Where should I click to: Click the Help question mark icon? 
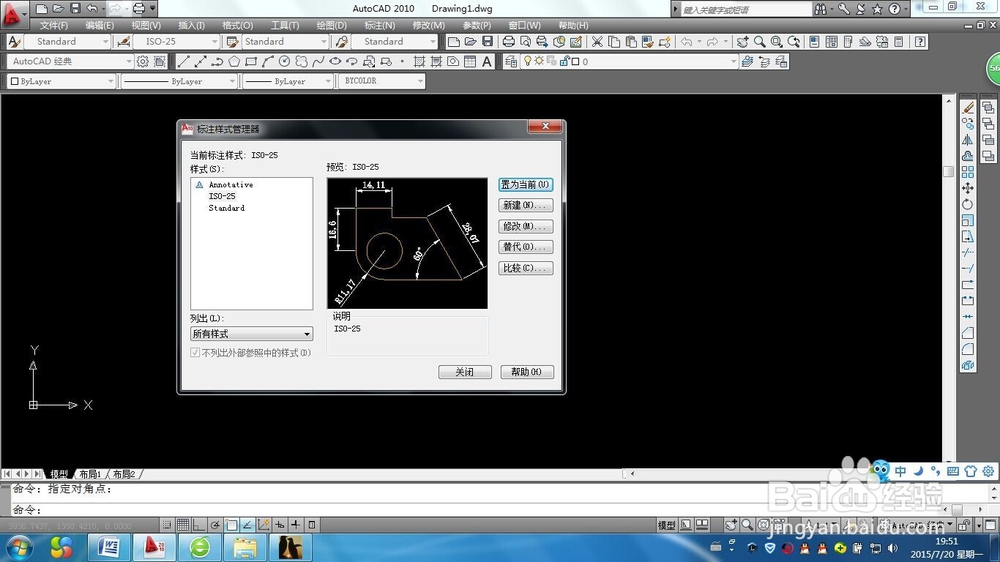[x=920, y=41]
